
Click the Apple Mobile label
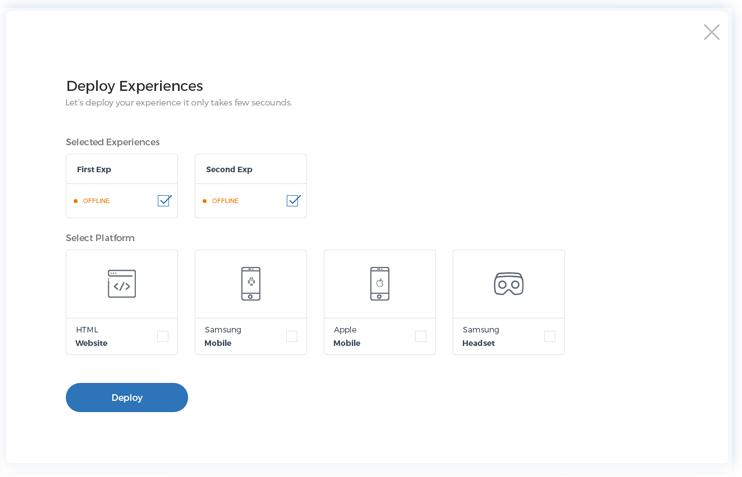347,336
